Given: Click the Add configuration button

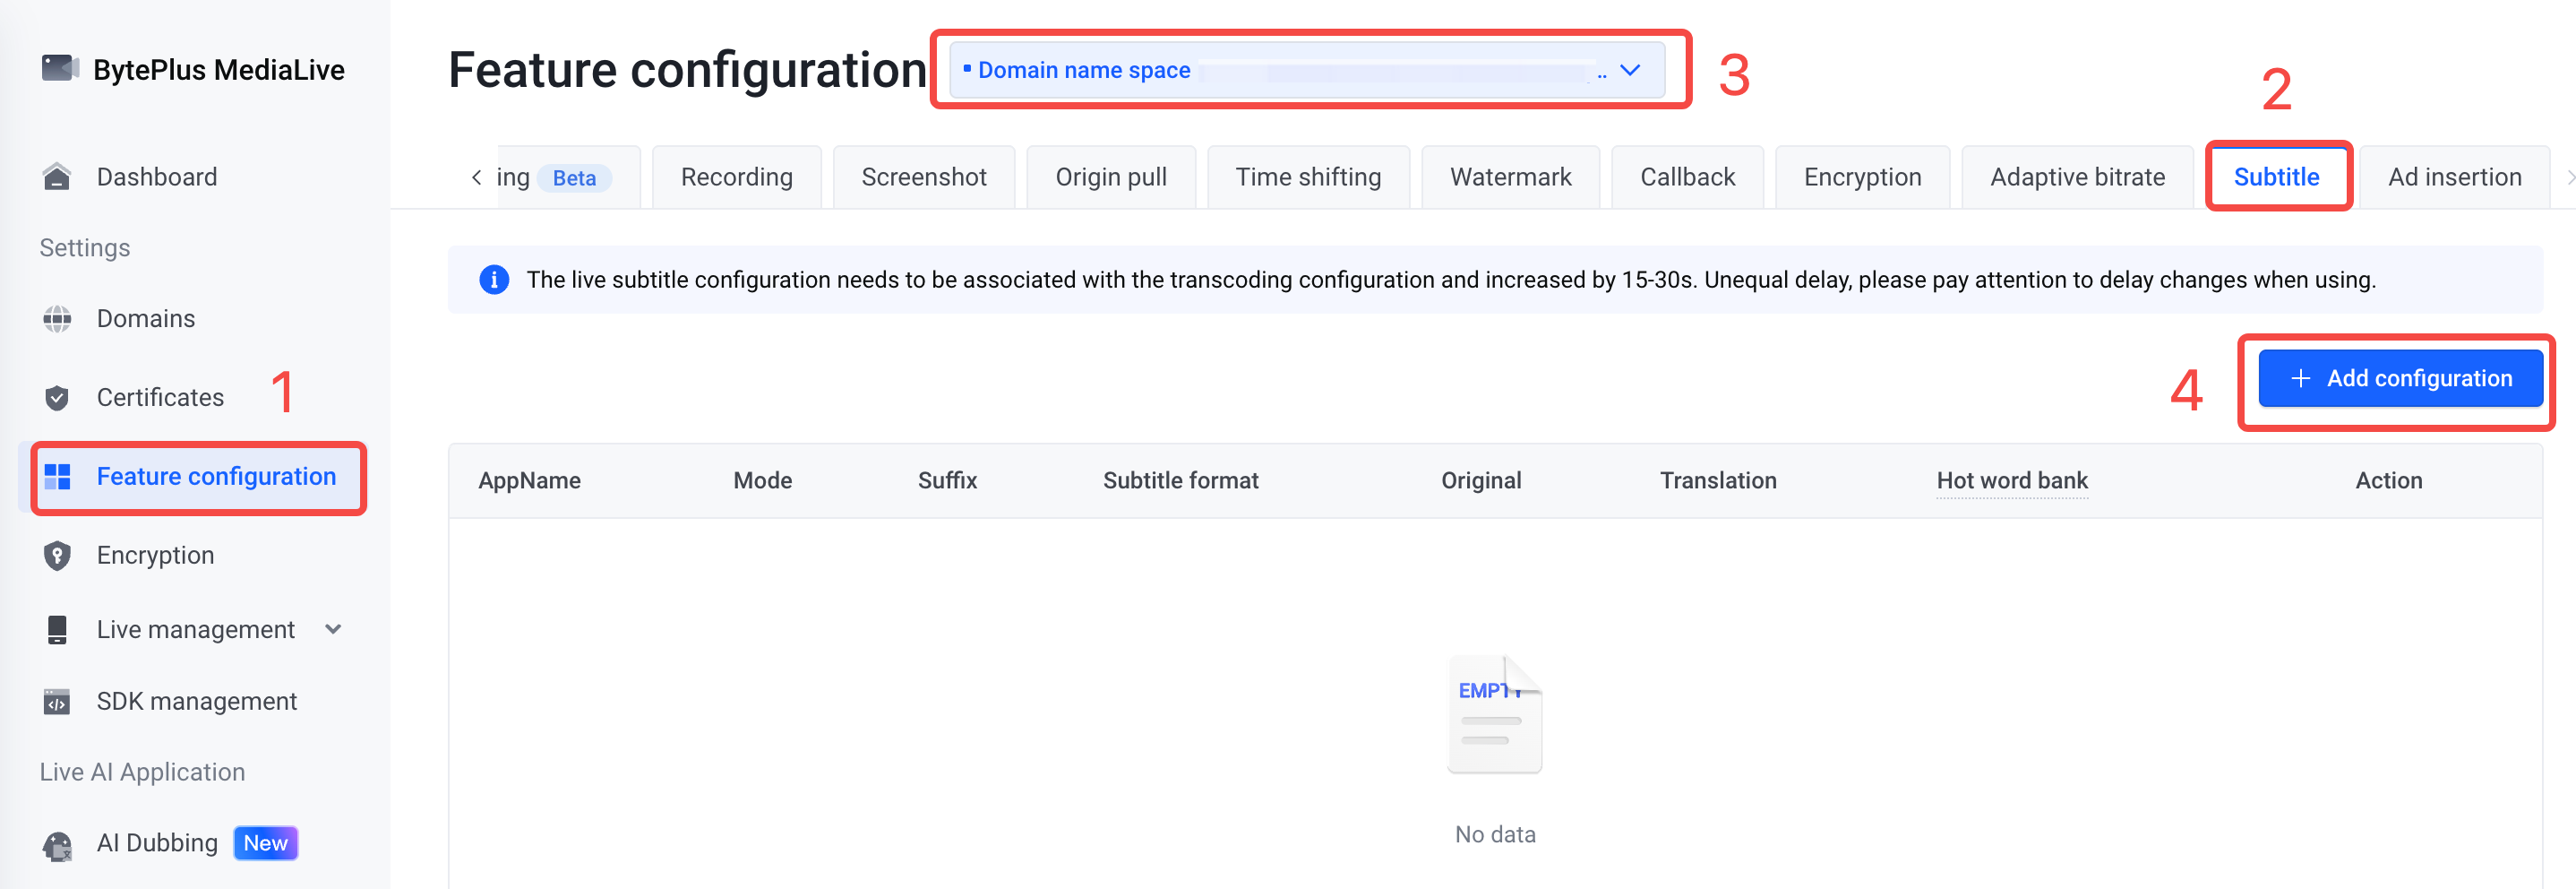Looking at the screenshot, I should click(x=2400, y=378).
